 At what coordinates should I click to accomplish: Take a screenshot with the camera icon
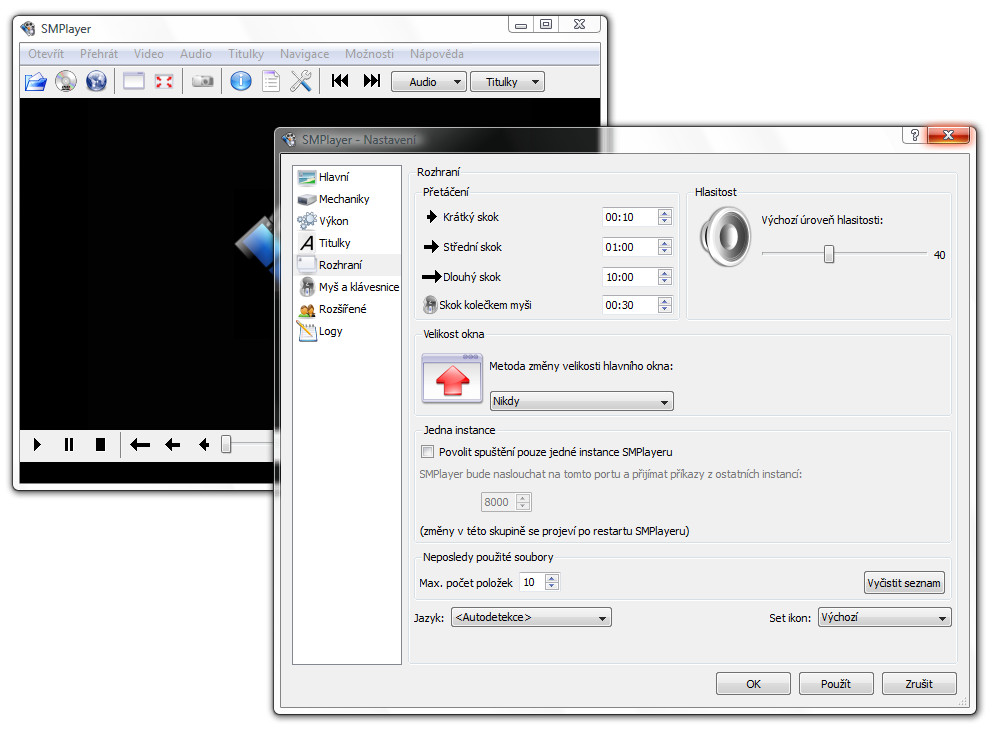coord(203,82)
